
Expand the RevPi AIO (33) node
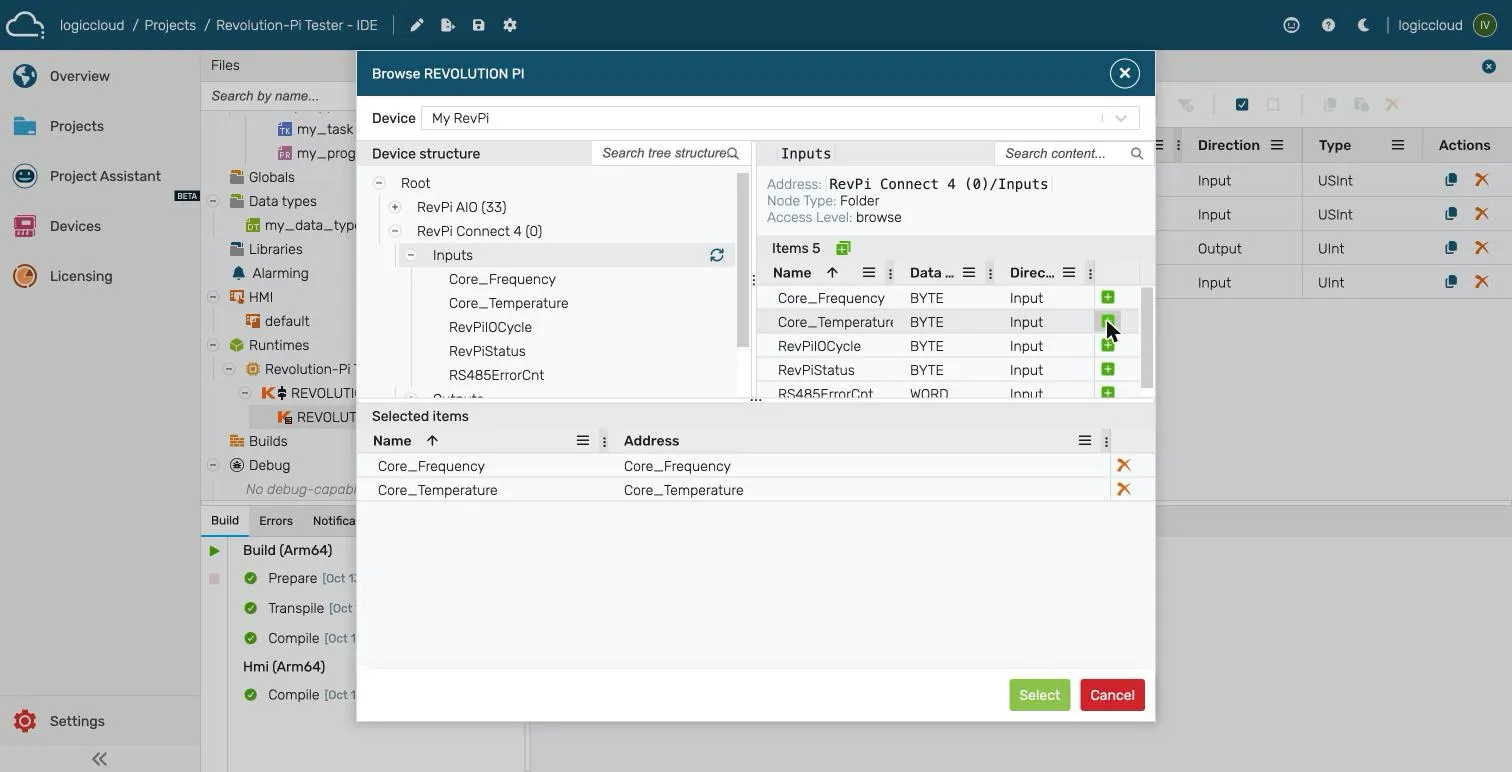(x=395, y=207)
